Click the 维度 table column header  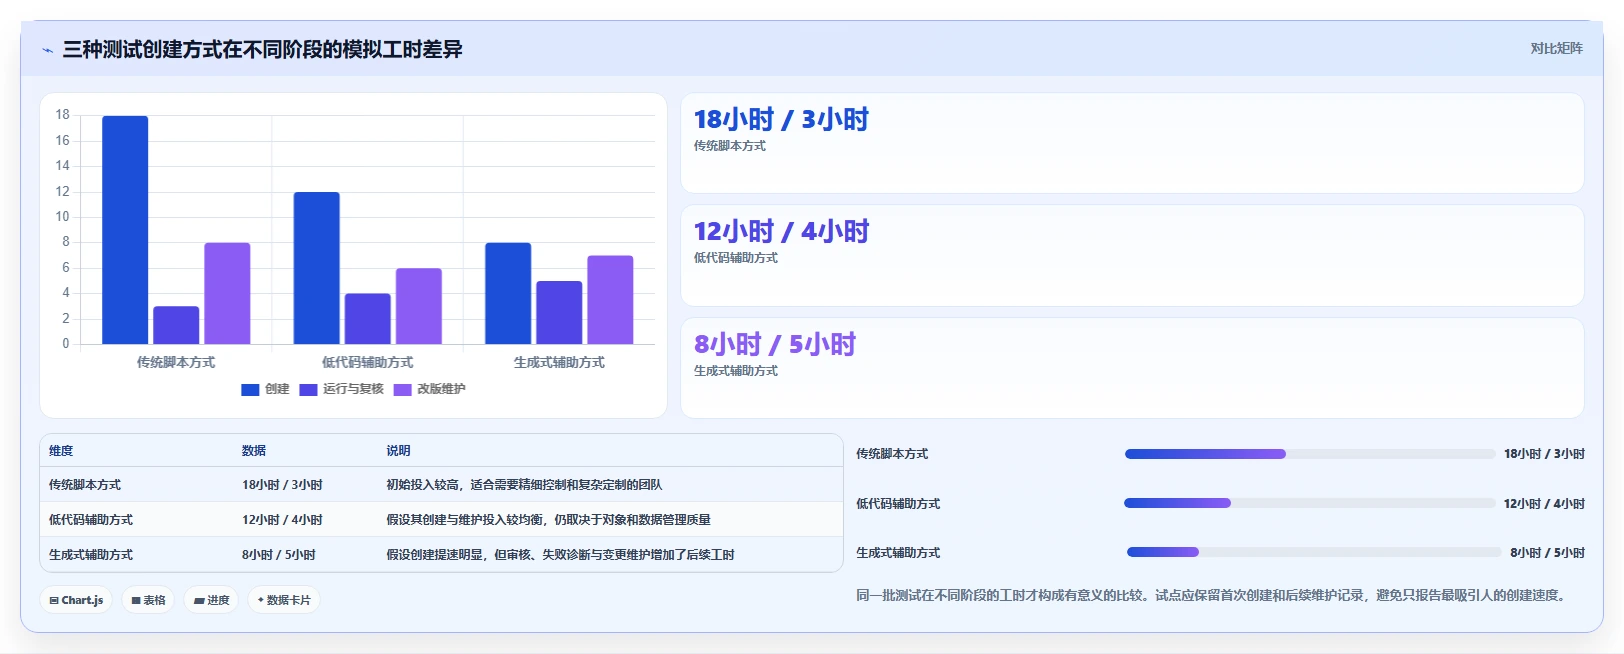(x=61, y=451)
